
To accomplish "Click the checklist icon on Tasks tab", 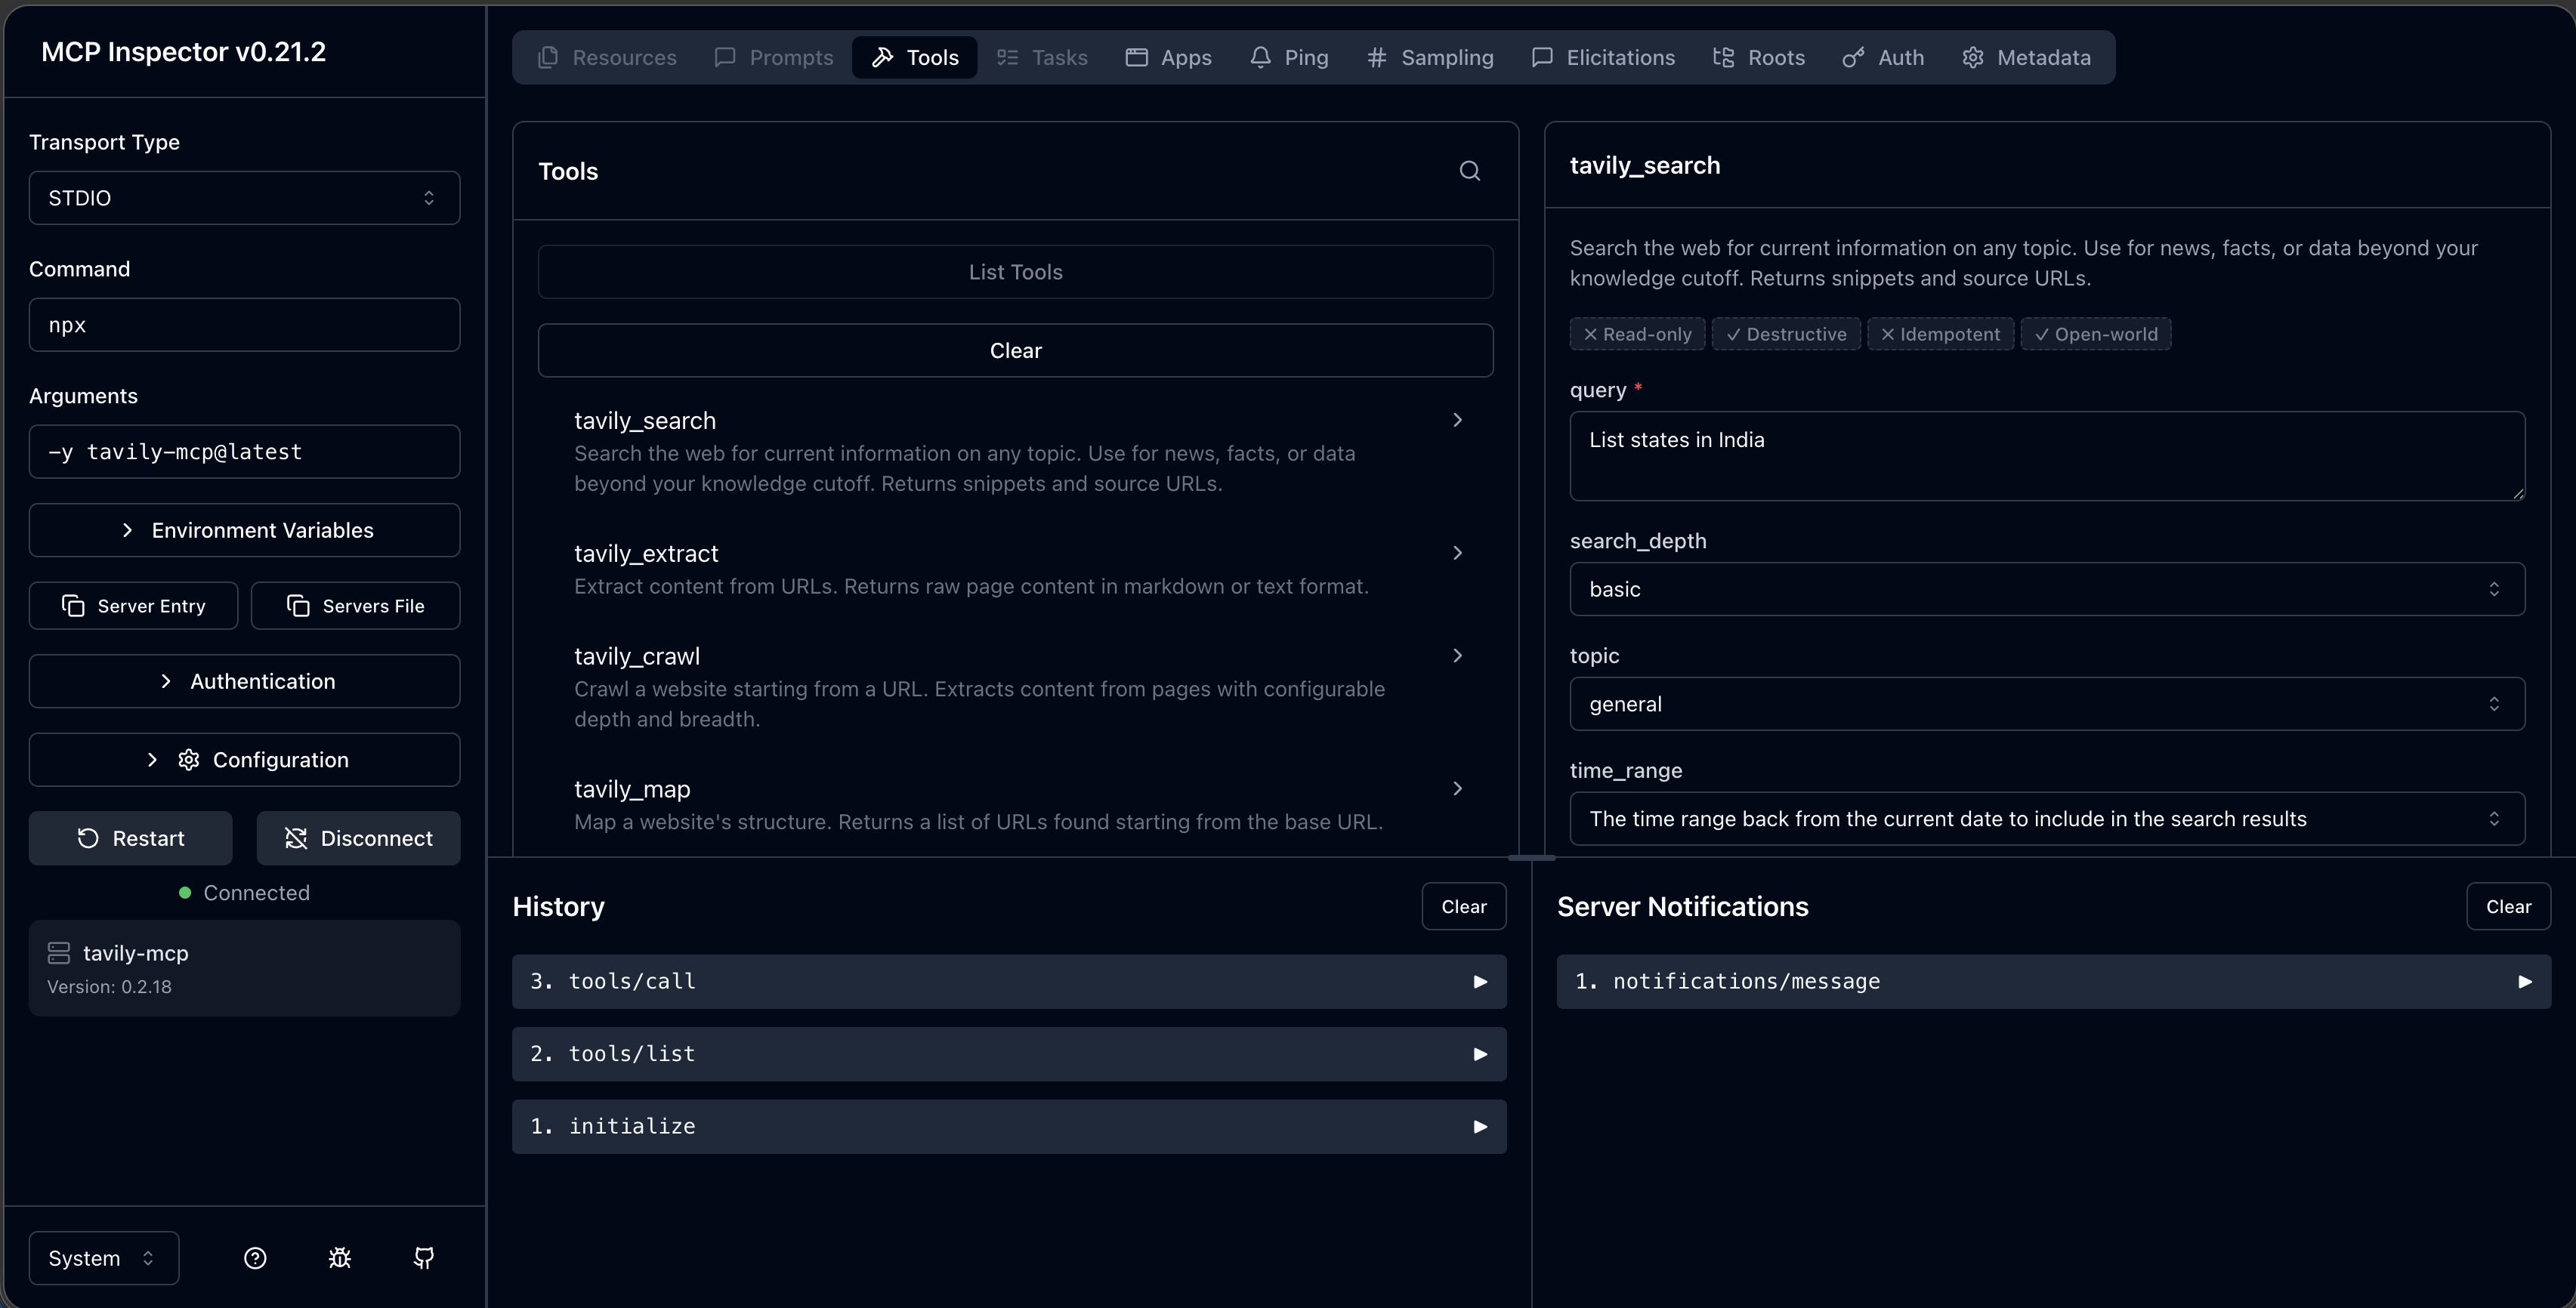I will coord(1007,58).
